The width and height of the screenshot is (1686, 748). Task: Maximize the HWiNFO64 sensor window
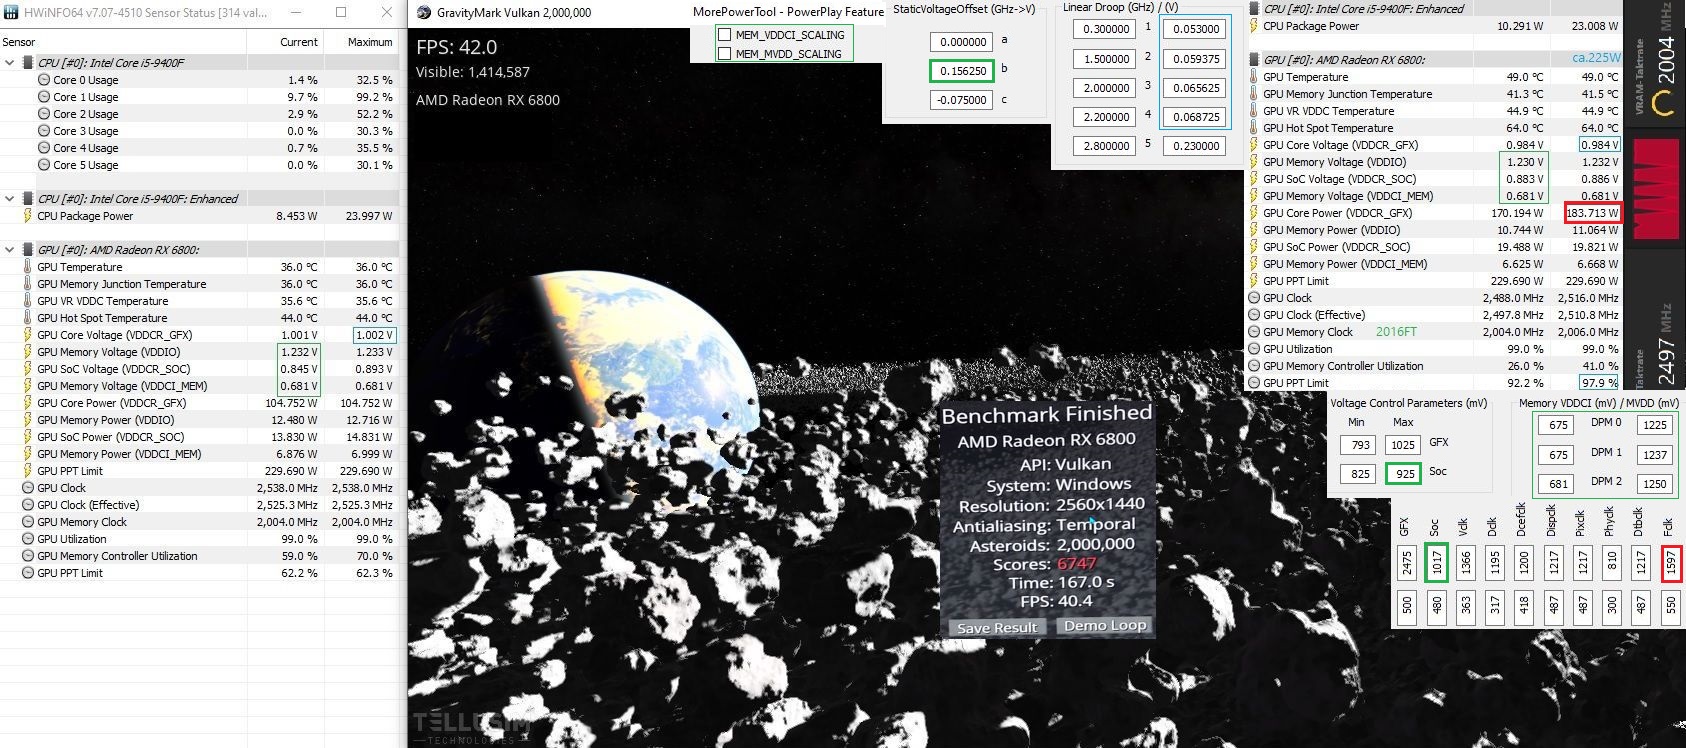[x=341, y=12]
